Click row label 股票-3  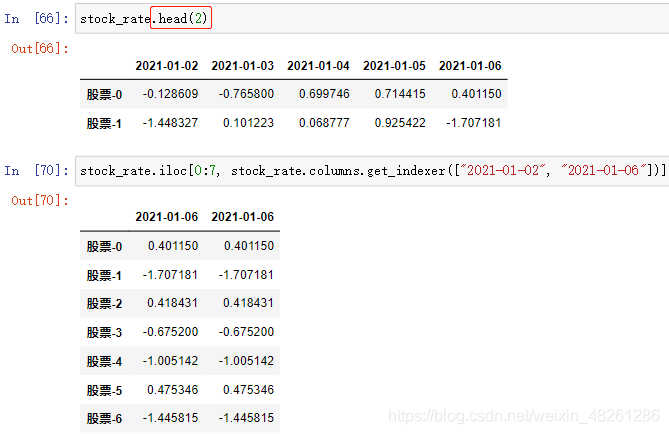click(105, 332)
